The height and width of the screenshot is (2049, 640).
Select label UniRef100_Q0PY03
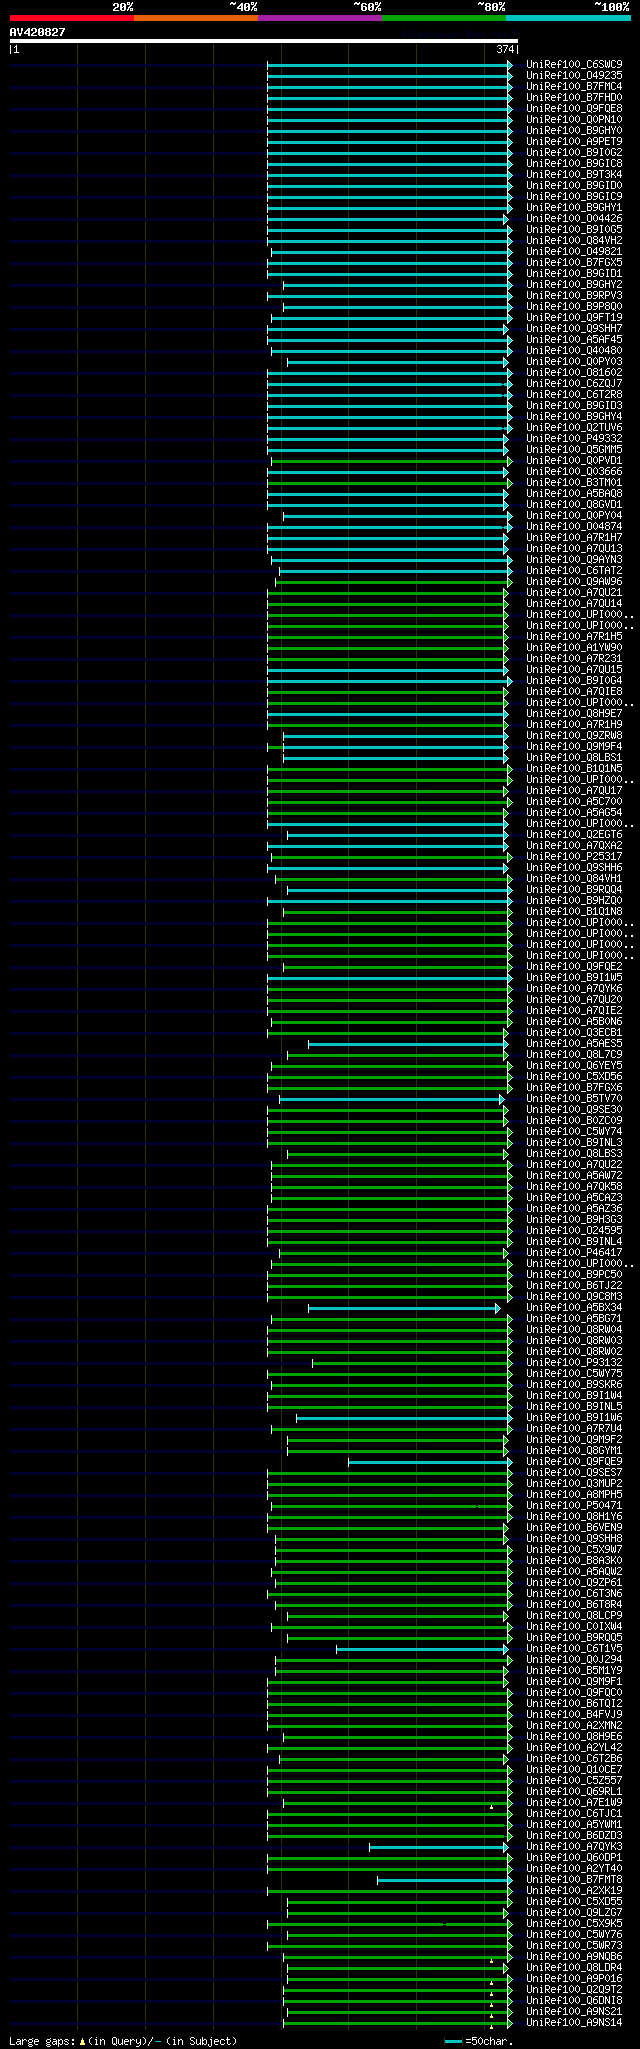click(x=574, y=361)
